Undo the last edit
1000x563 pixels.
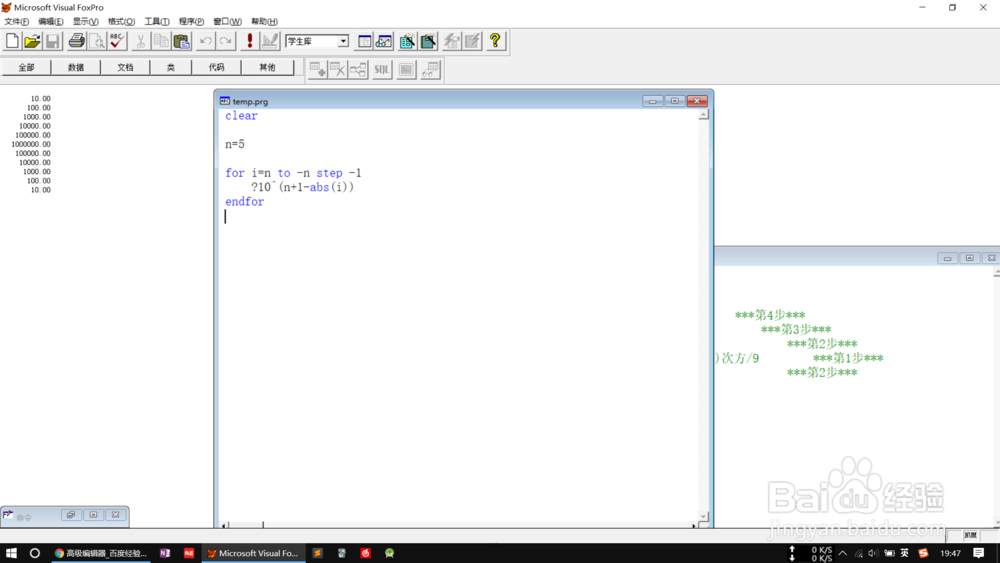point(205,41)
